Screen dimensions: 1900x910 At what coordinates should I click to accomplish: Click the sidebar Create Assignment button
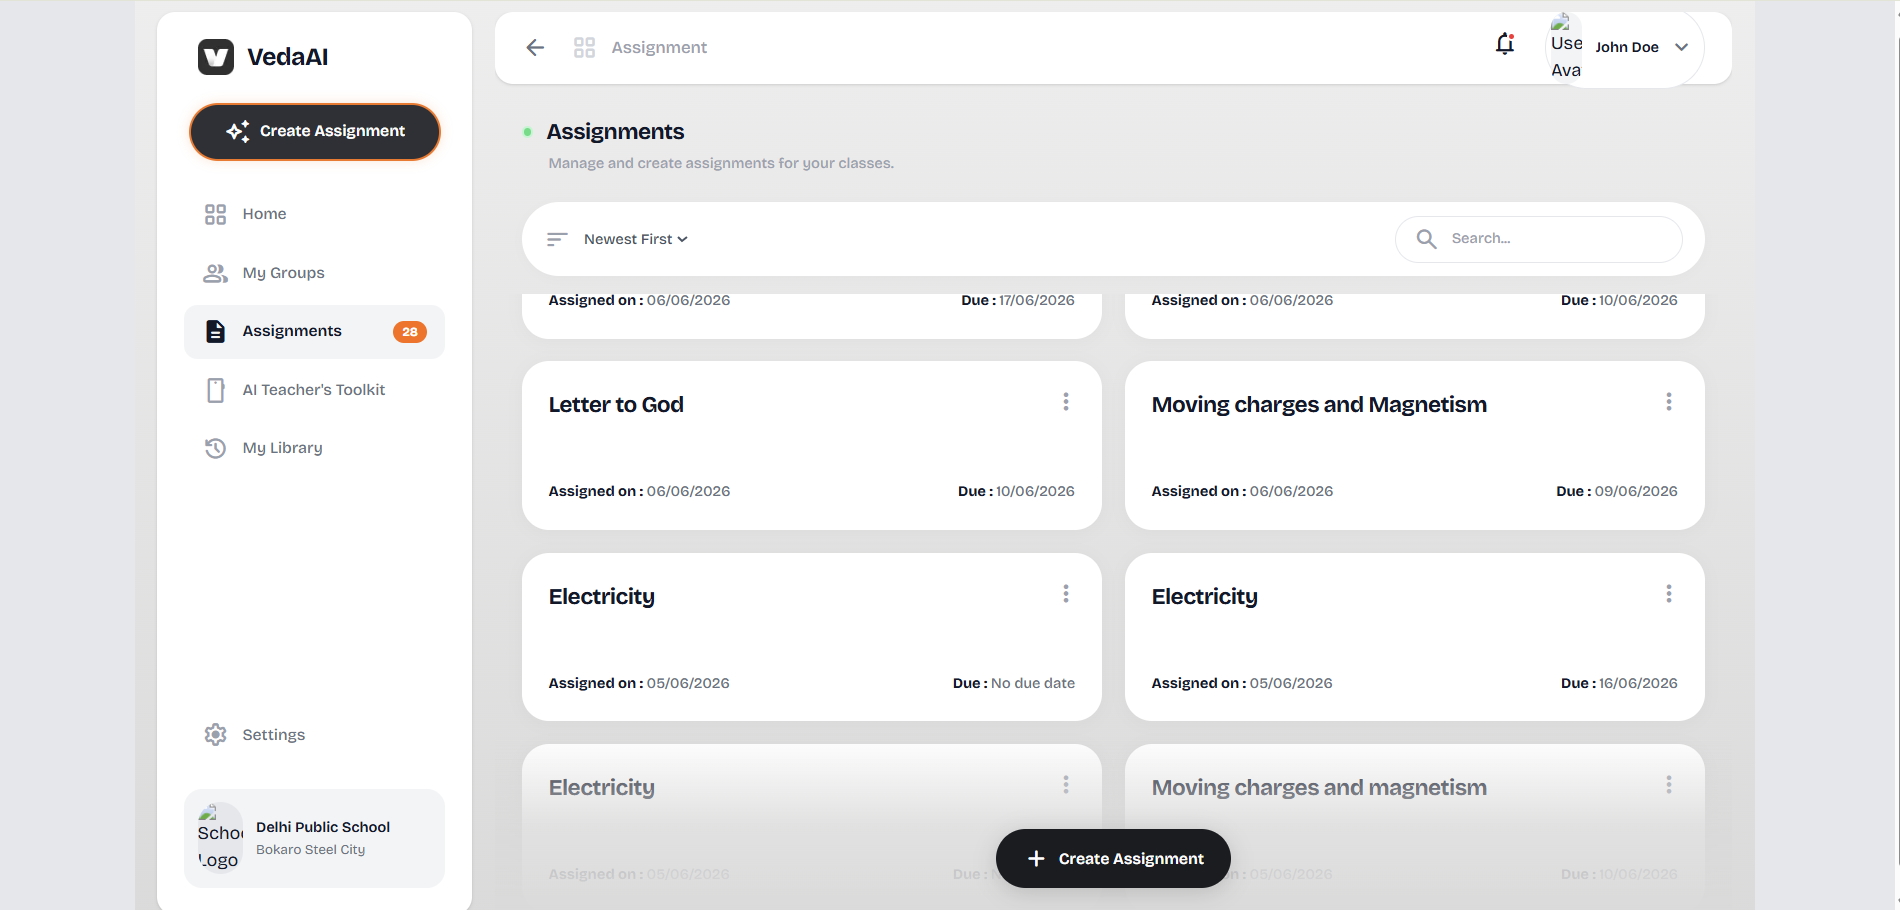point(315,132)
